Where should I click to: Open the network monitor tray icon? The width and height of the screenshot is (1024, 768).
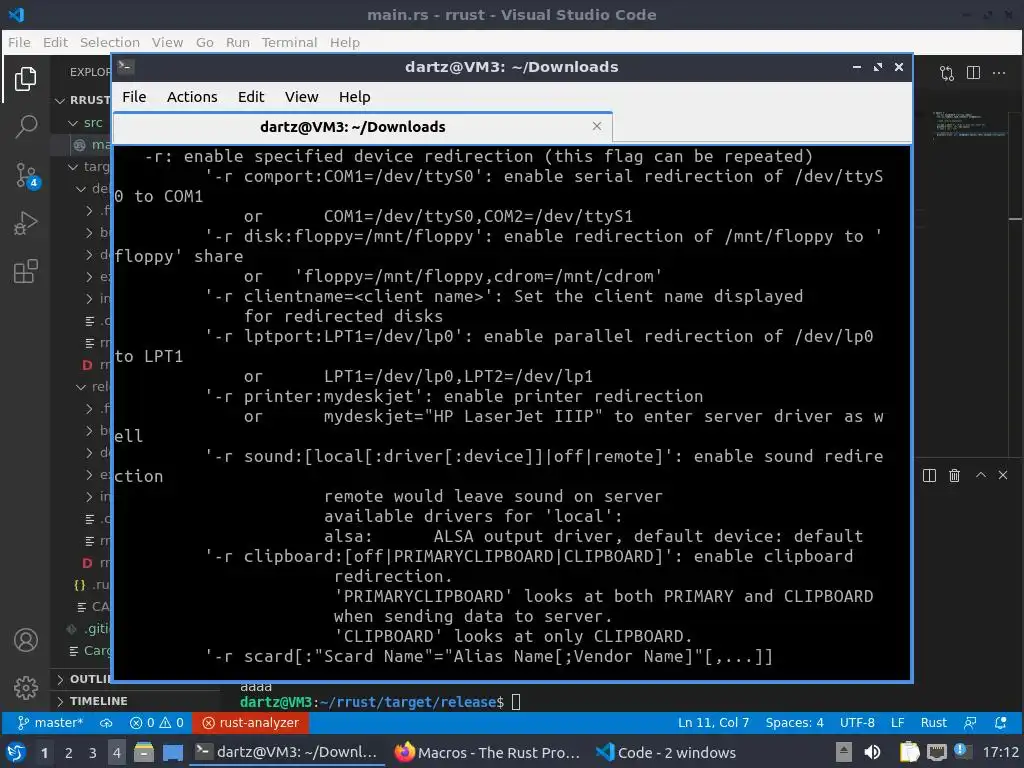click(x=936, y=752)
